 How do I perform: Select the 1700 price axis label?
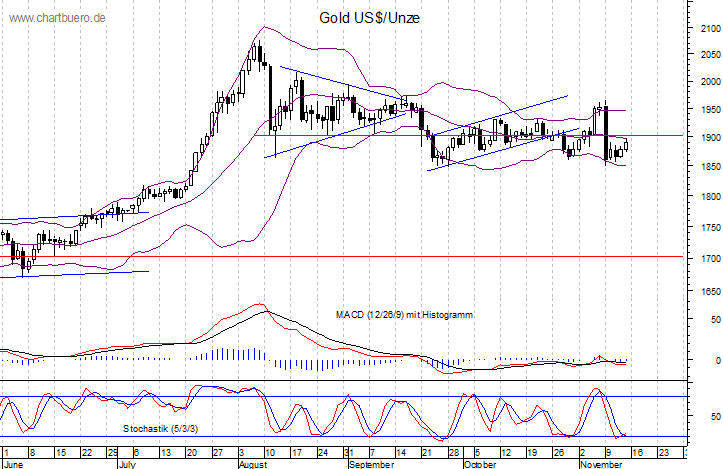coord(711,259)
